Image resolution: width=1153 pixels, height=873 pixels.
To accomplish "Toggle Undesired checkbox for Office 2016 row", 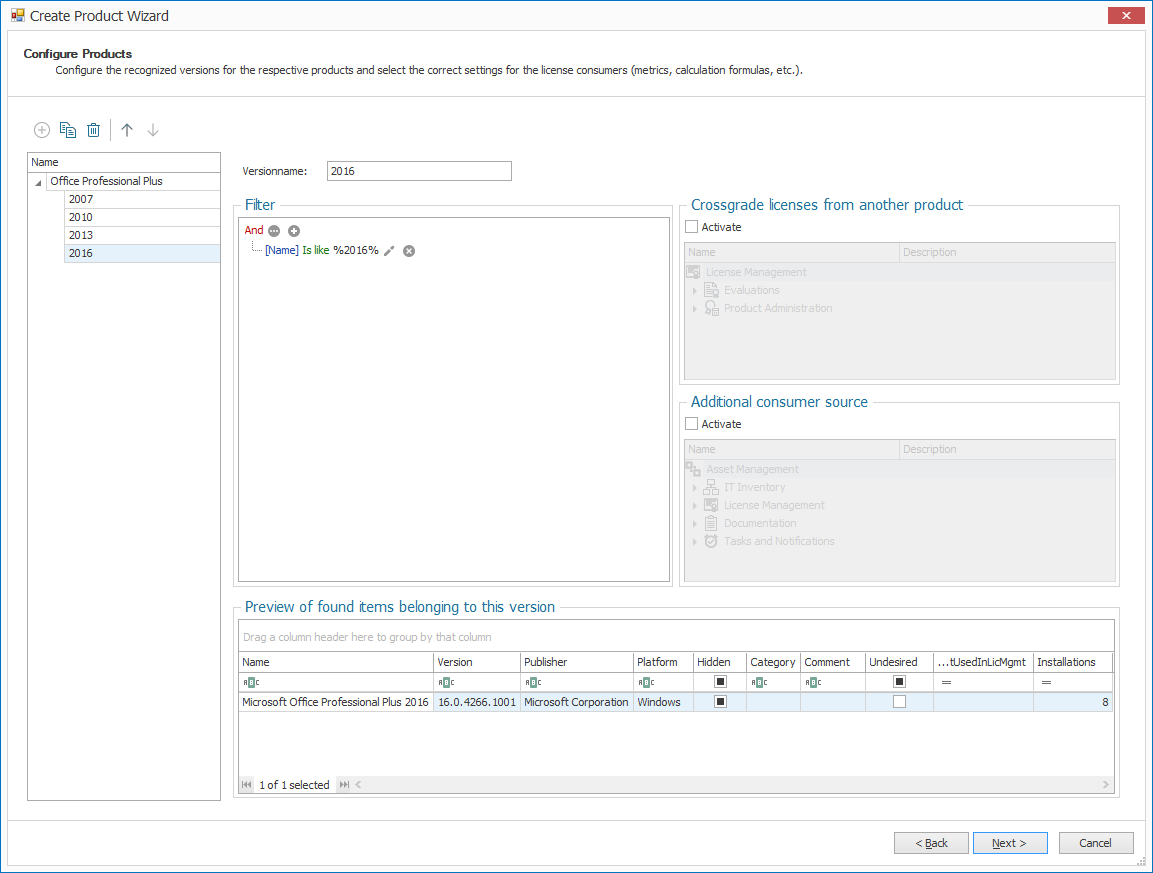I will [899, 702].
